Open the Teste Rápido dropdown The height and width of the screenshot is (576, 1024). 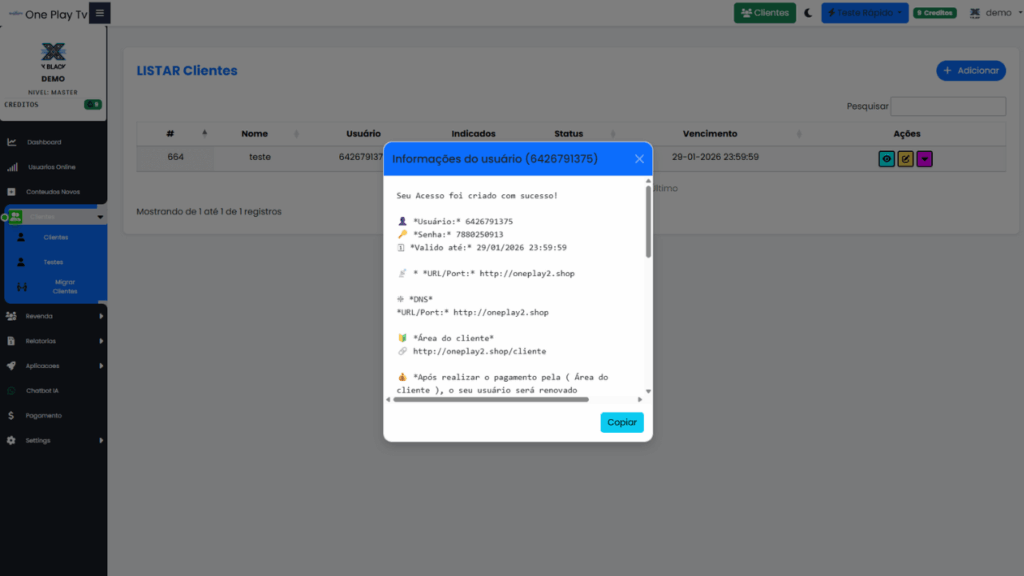(x=865, y=13)
